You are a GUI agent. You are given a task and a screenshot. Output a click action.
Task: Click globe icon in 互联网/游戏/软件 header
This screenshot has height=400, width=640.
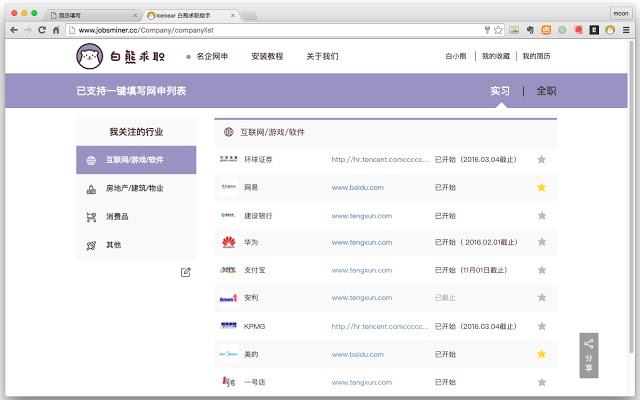[x=229, y=132]
